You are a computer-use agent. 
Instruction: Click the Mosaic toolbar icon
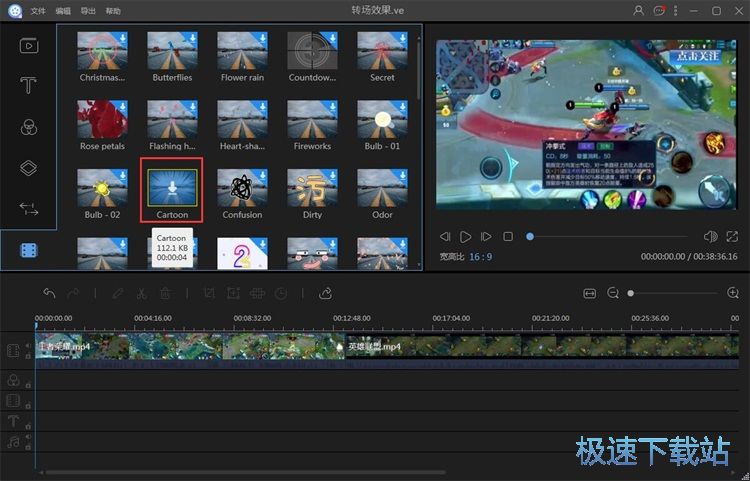257,293
